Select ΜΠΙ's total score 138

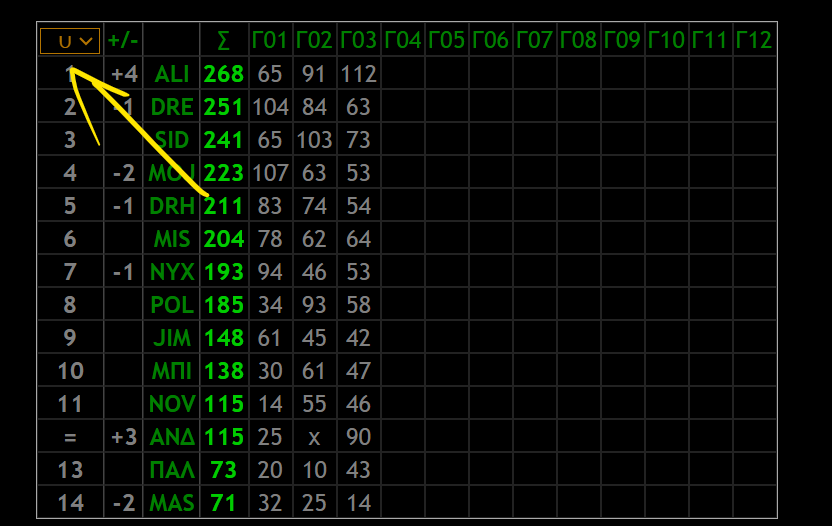pos(224,370)
